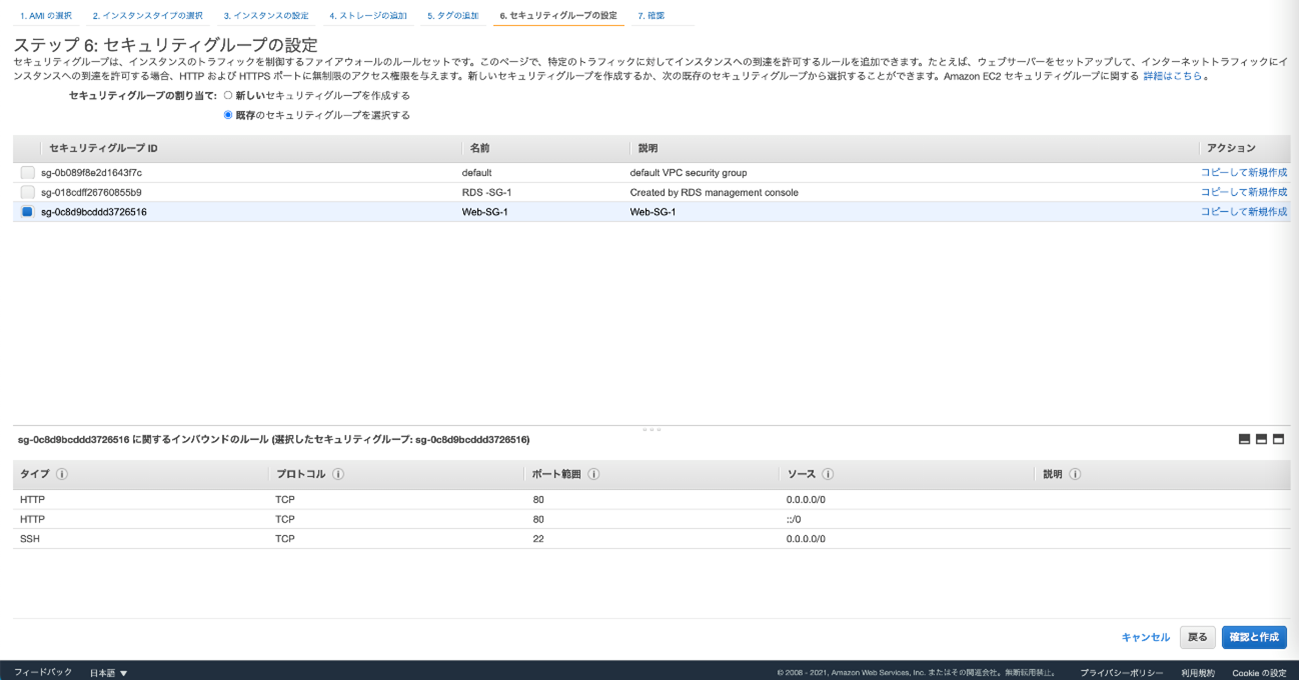This screenshot has height=680, width=1299.
Task: Click info icon next to タイプ column
Action: [x=62, y=475]
